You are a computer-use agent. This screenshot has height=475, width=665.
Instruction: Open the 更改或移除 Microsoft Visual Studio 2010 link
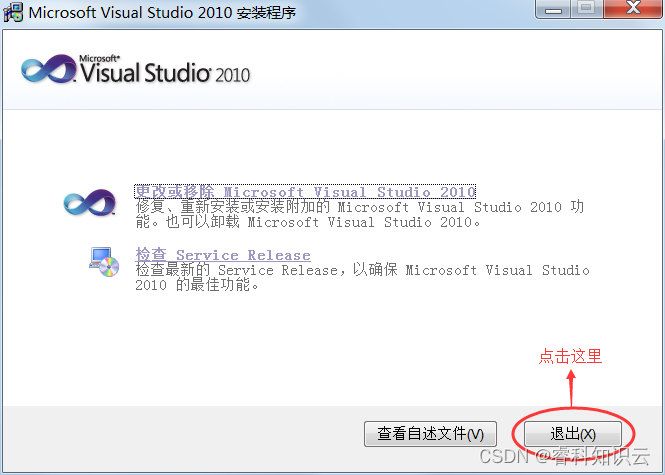305,192
